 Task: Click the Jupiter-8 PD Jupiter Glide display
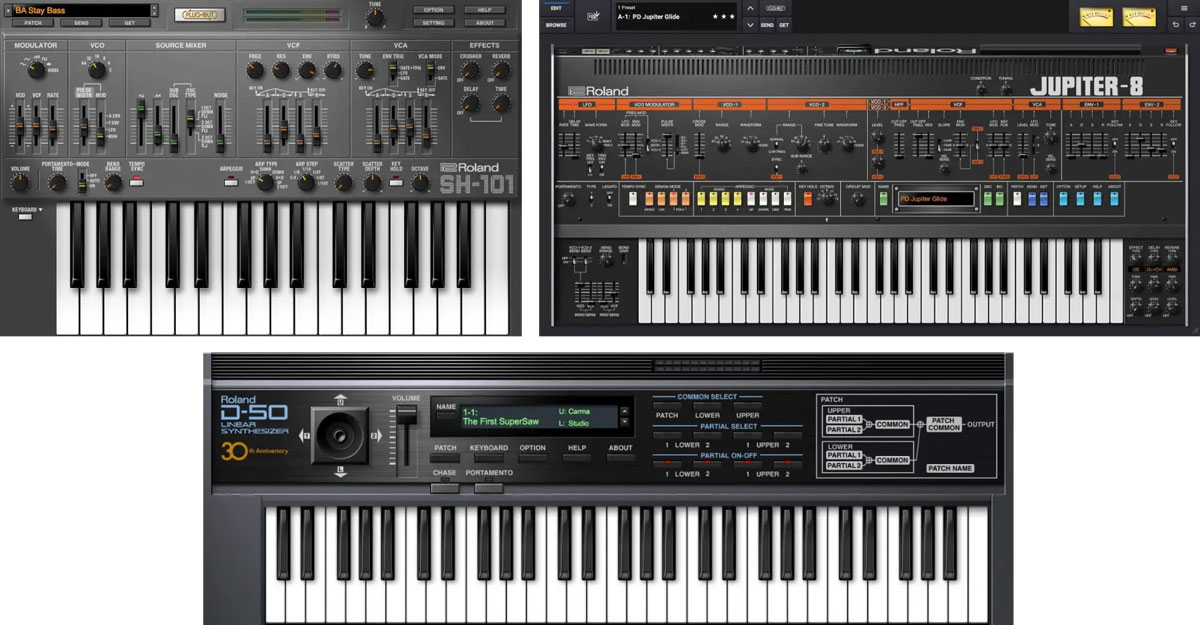[935, 198]
